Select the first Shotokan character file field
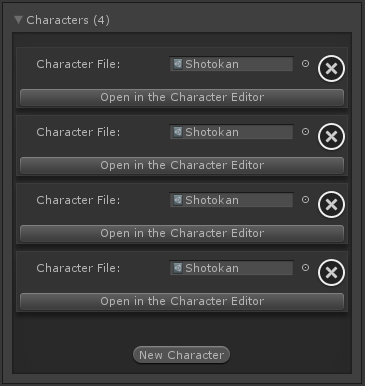Viewport: 365px width, 386px height. [x=232, y=64]
